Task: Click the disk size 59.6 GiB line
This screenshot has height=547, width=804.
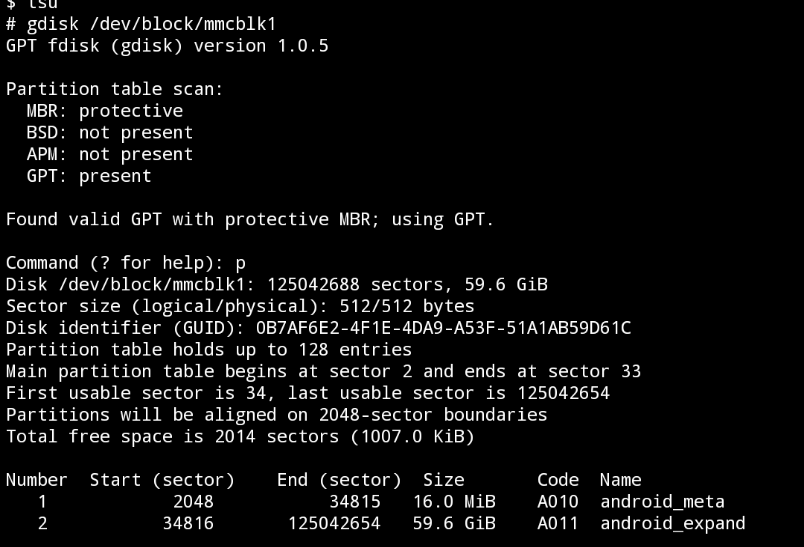Action: coord(277,285)
